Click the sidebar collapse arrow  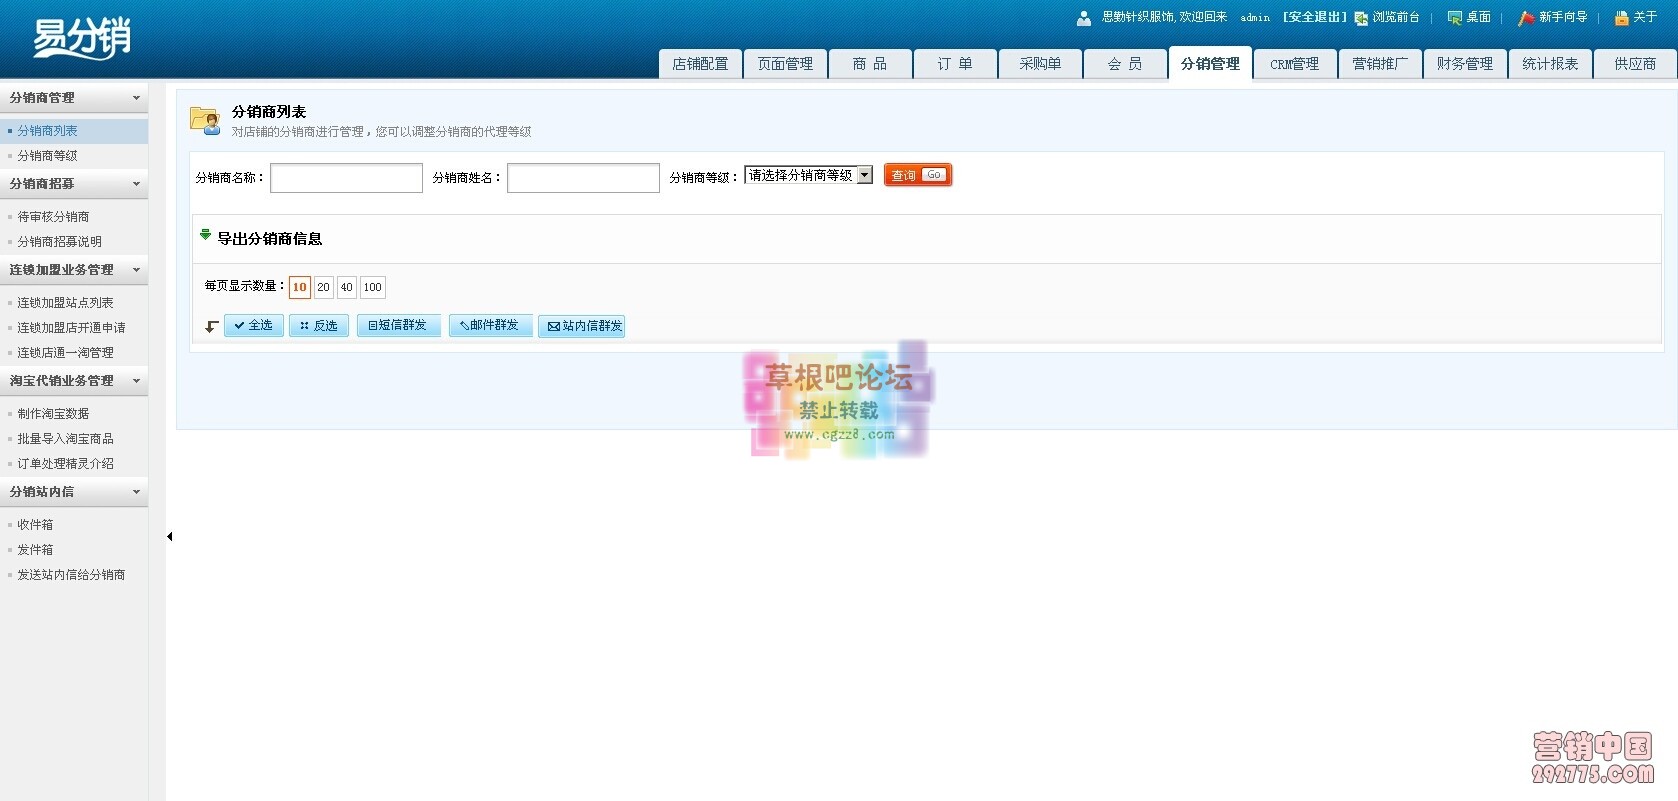click(170, 537)
